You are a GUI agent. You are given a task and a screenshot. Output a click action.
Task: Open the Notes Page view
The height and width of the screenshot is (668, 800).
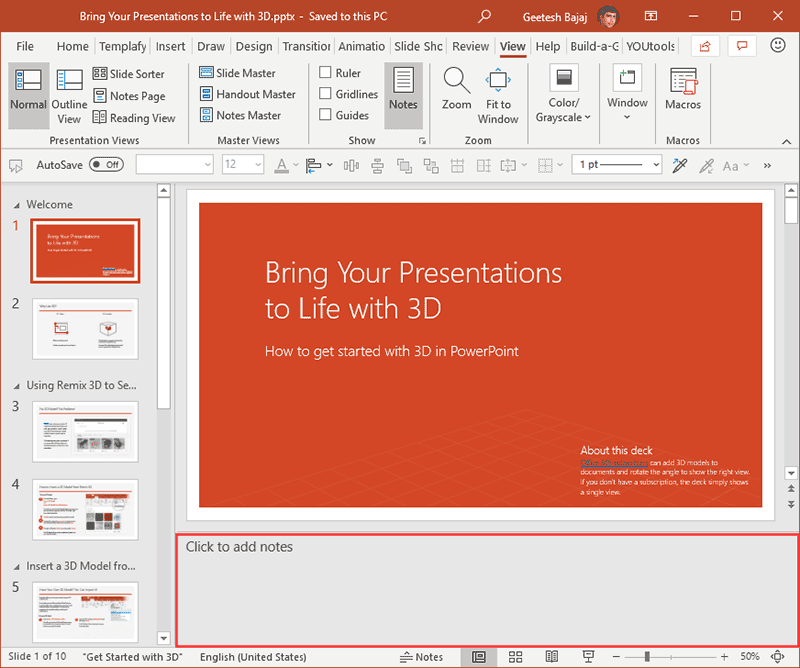[x=131, y=95]
